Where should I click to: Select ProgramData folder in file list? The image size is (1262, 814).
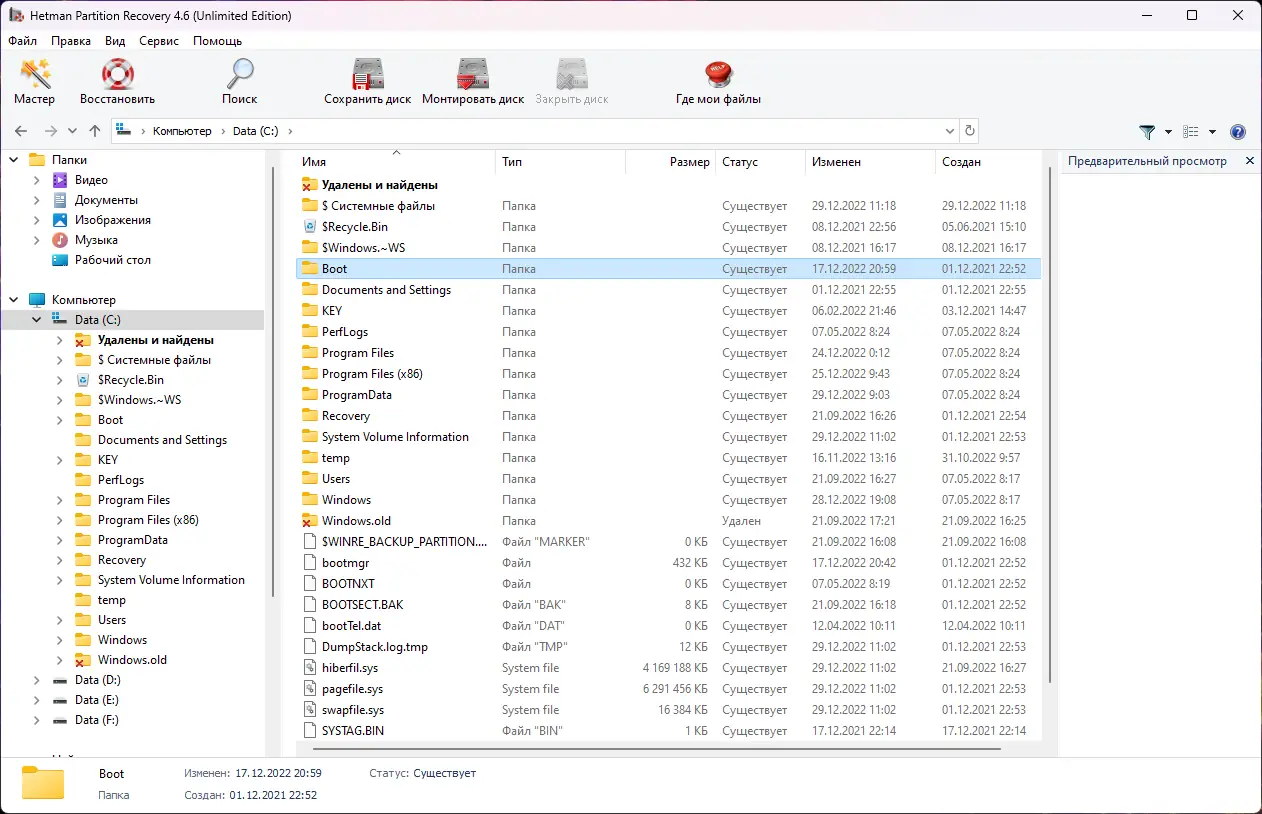pos(668,395)
